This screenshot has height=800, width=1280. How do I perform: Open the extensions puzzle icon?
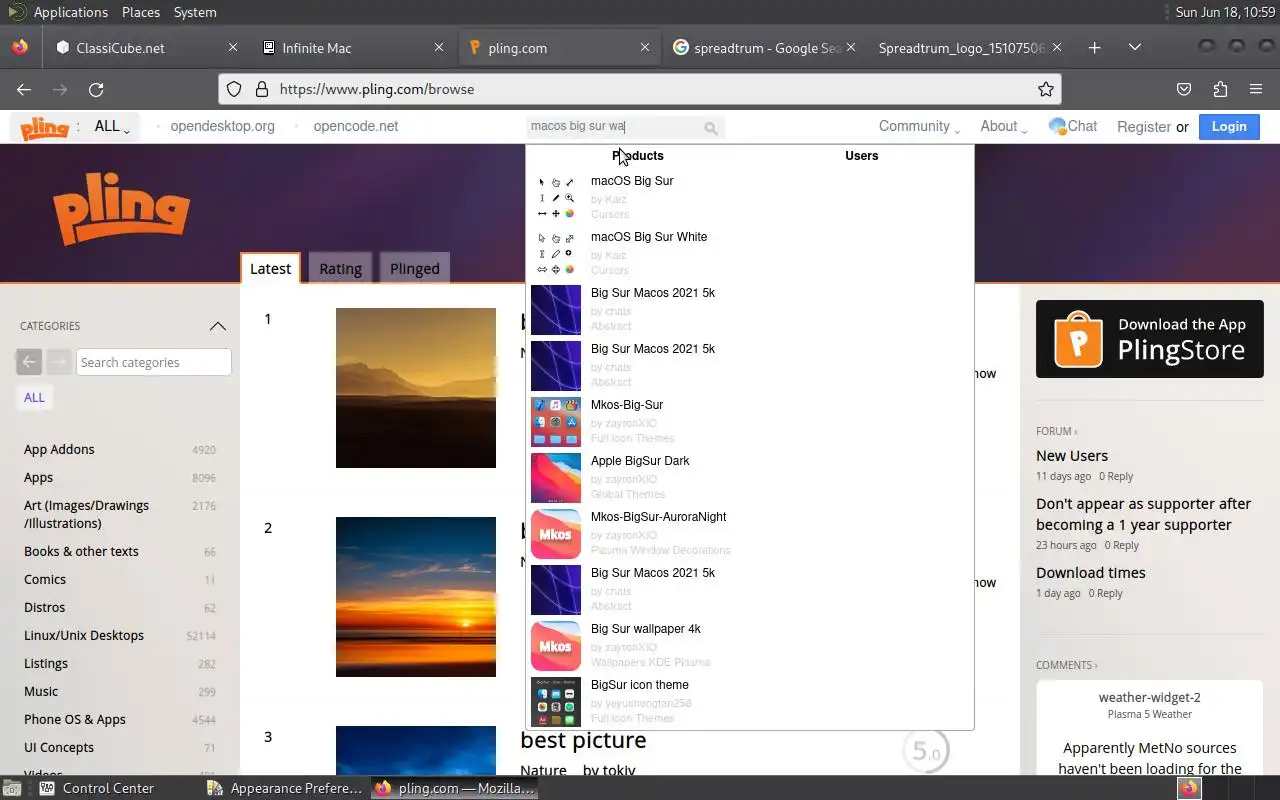[1220, 89]
